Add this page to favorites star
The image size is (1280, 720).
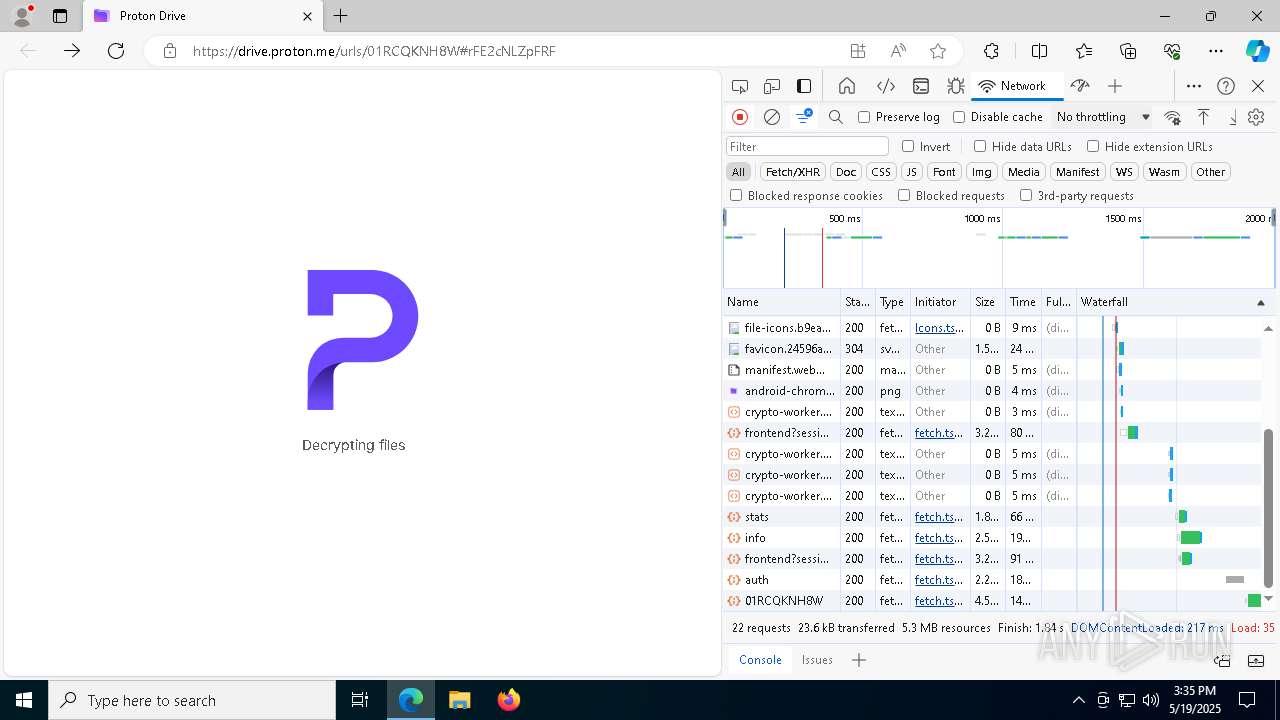pos(938,51)
